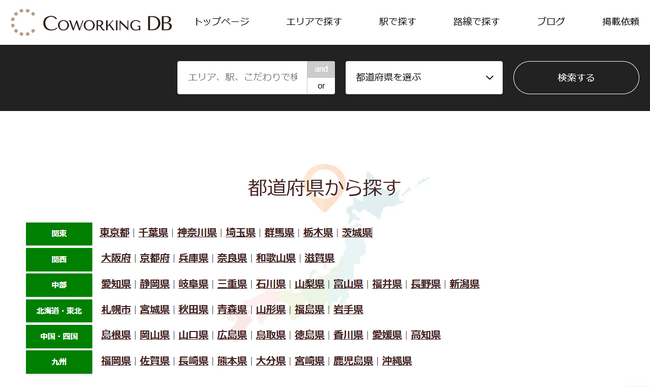The image size is (650, 388).
Task: Open the 掲載依頼 menu item
Action: [621, 22]
